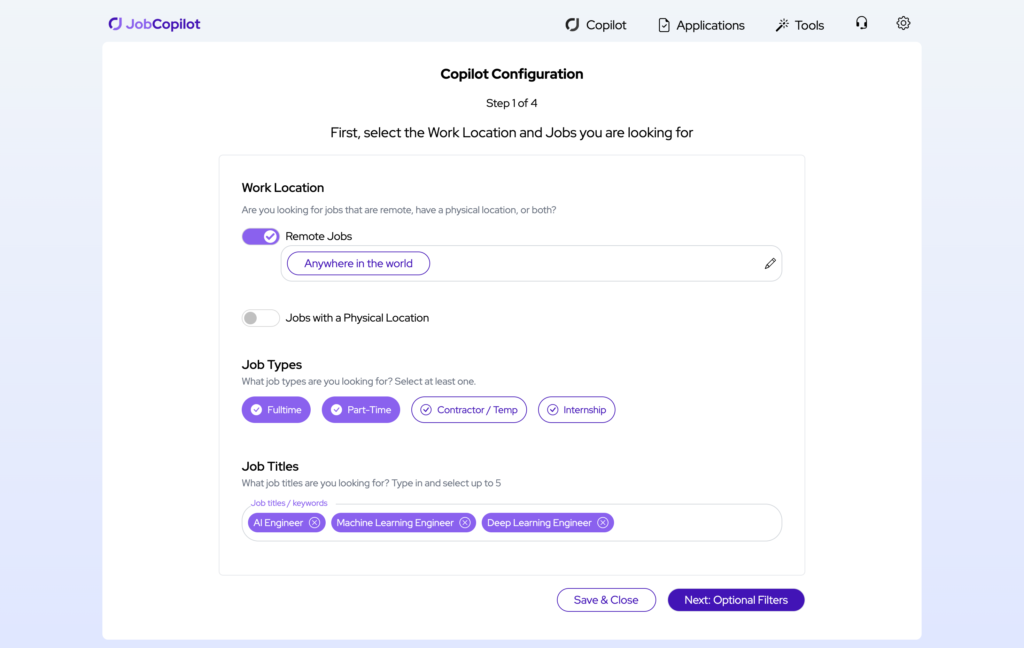Disable the Remote Jobs toggle
The width and height of the screenshot is (1024, 648).
(x=260, y=235)
